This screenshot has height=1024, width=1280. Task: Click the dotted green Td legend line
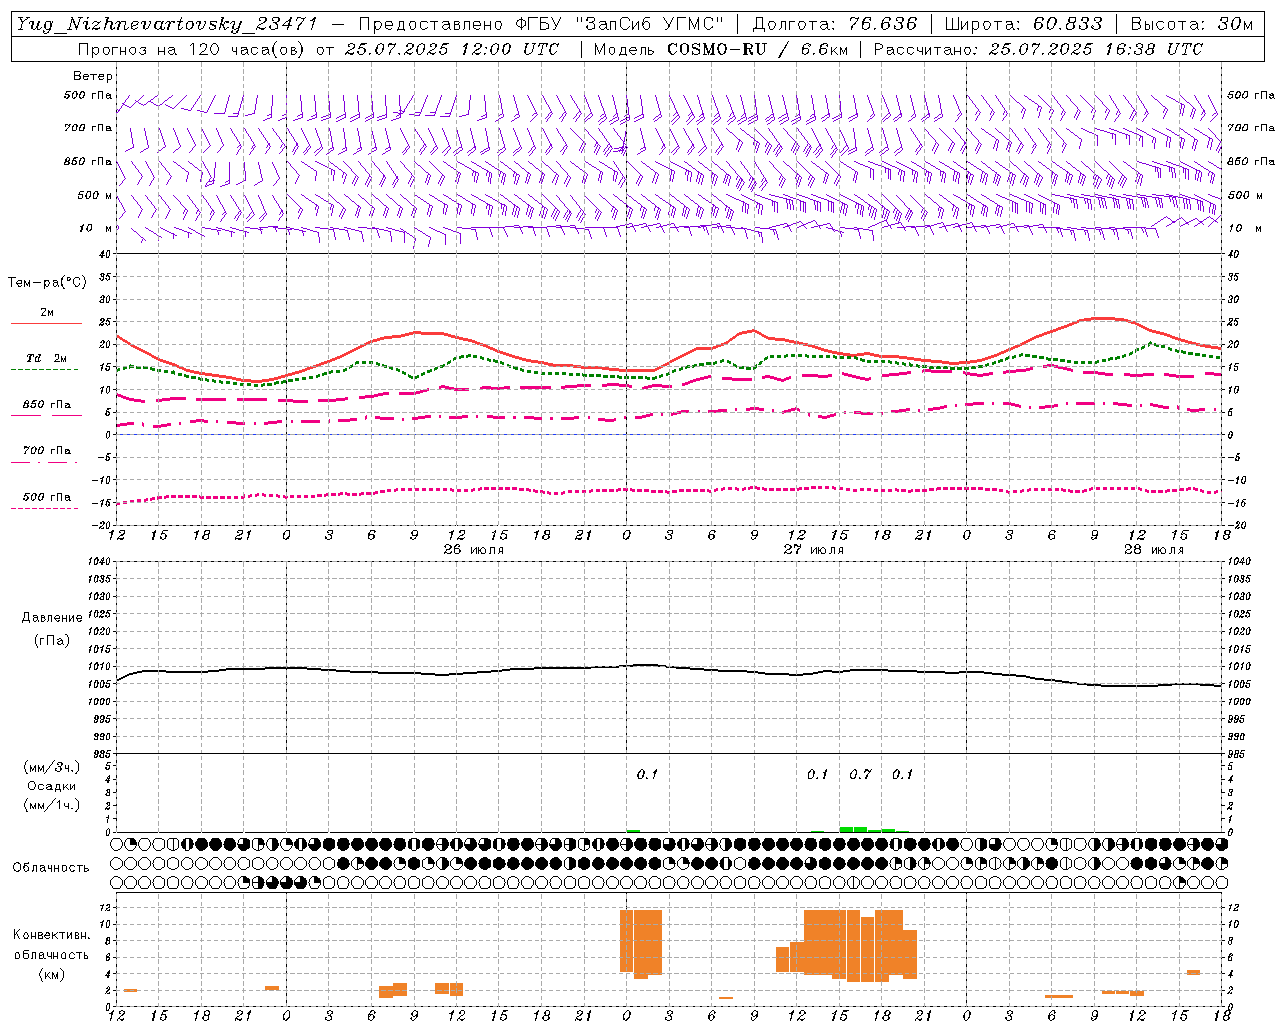45,370
